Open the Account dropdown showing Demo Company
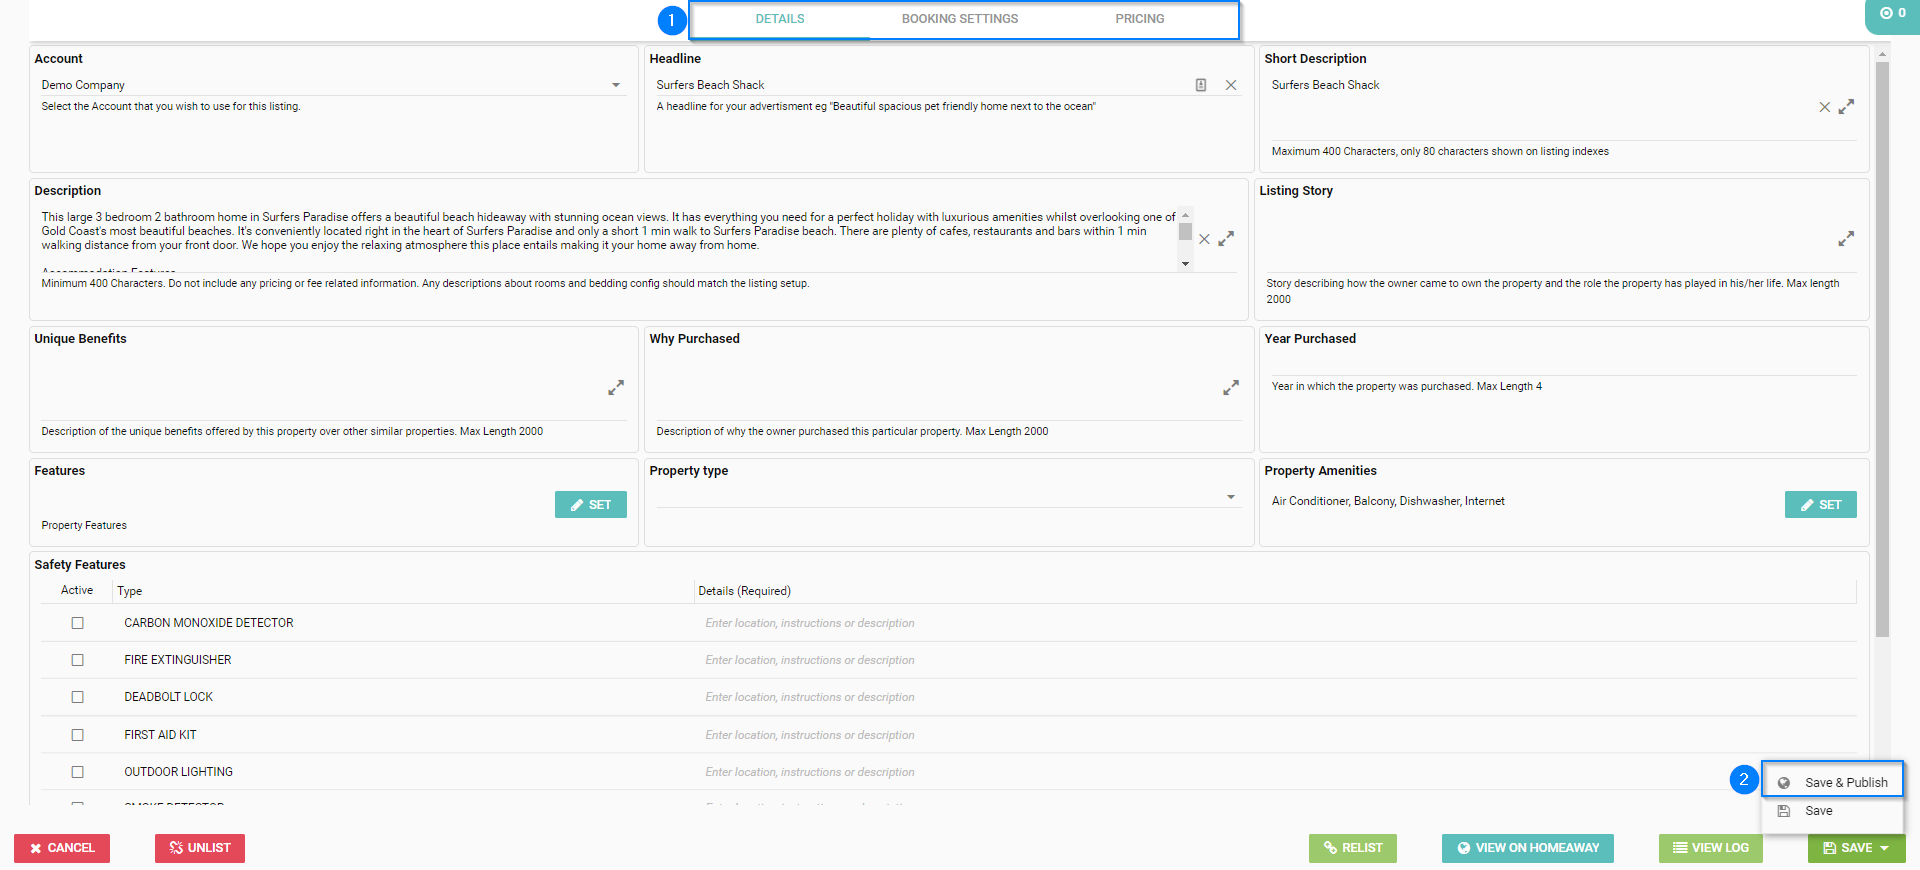1920x870 pixels. pyautogui.click(x=615, y=85)
